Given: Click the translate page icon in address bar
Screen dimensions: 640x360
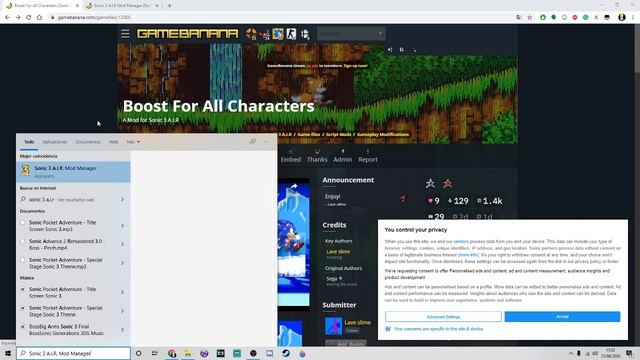Looking at the screenshot, I should click(518, 18).
